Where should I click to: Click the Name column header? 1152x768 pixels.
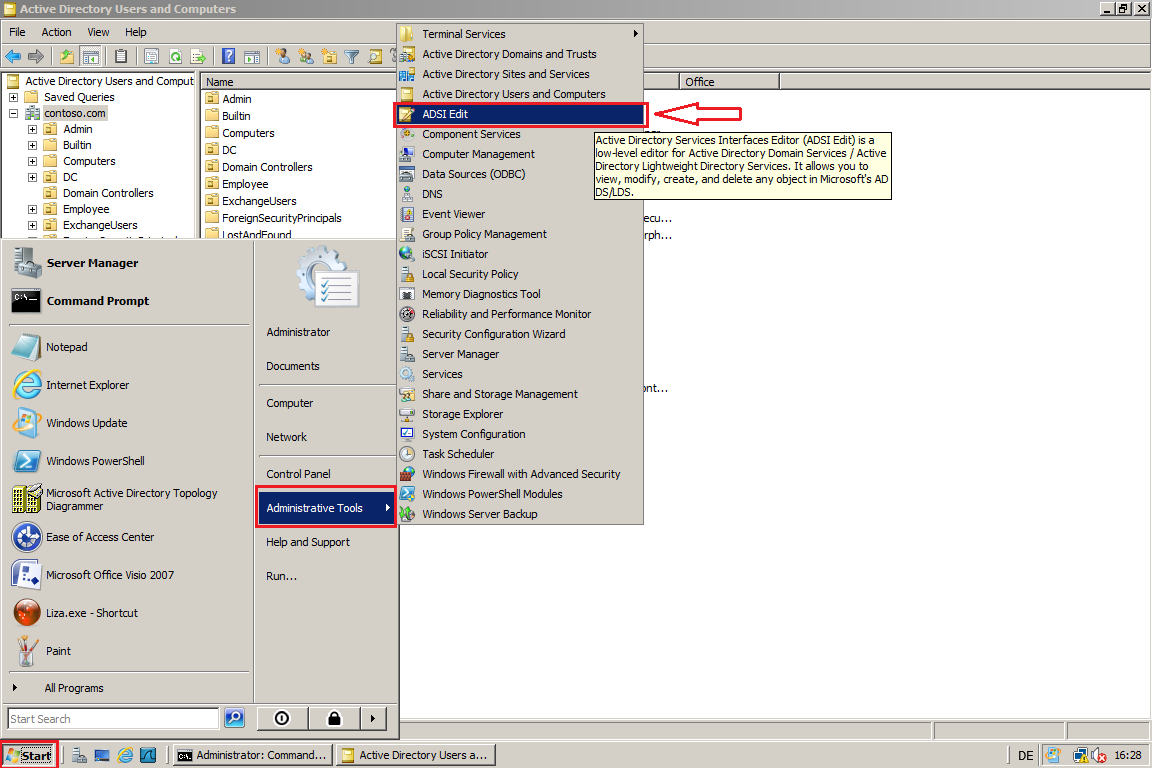(x=298, y=82)
